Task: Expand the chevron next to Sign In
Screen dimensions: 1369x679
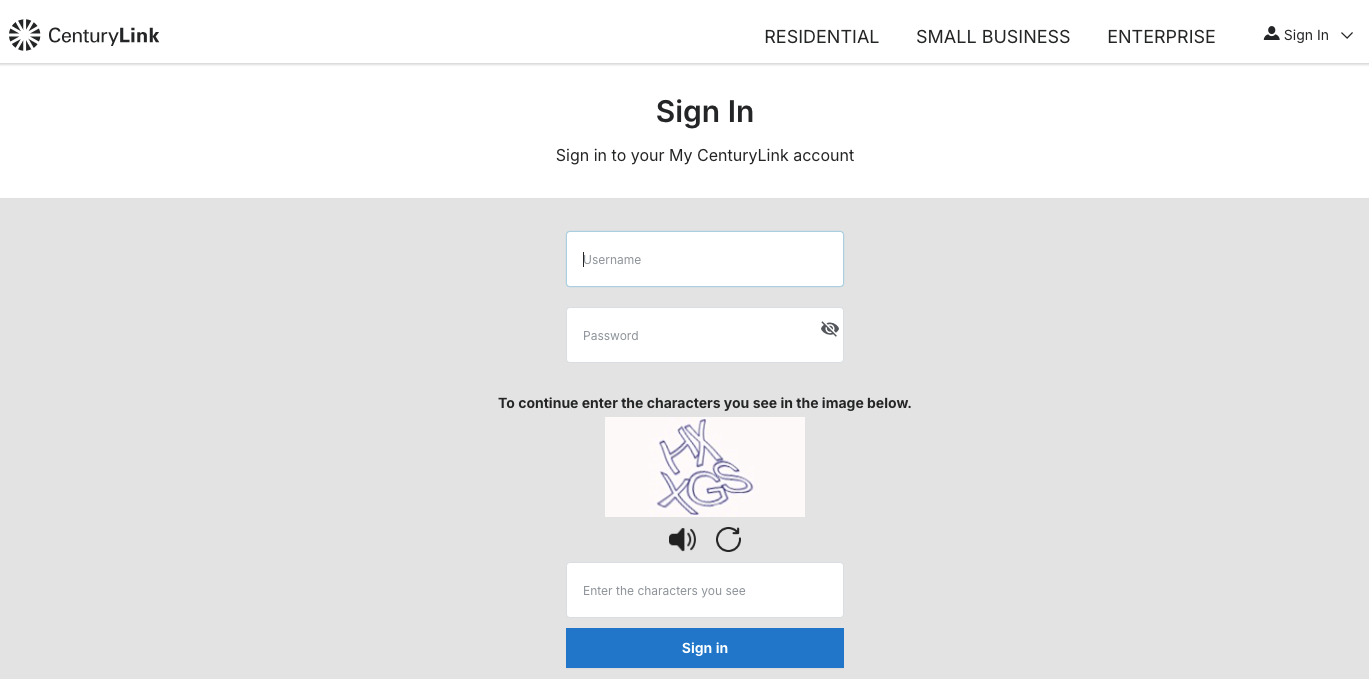Action: (x=1347, y=36)
